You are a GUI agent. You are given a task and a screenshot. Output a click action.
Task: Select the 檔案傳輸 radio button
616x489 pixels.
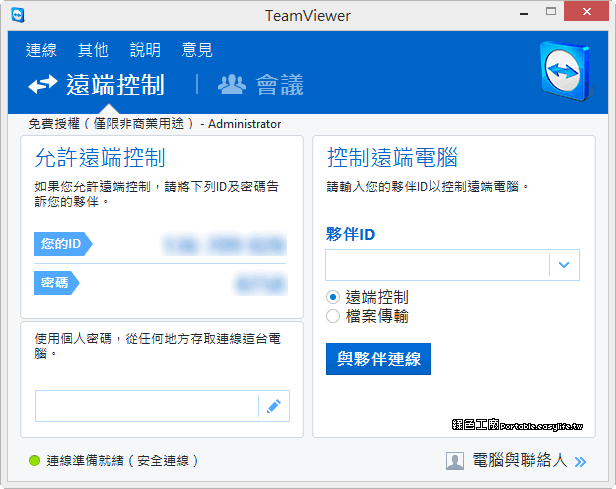coord(333,316)
